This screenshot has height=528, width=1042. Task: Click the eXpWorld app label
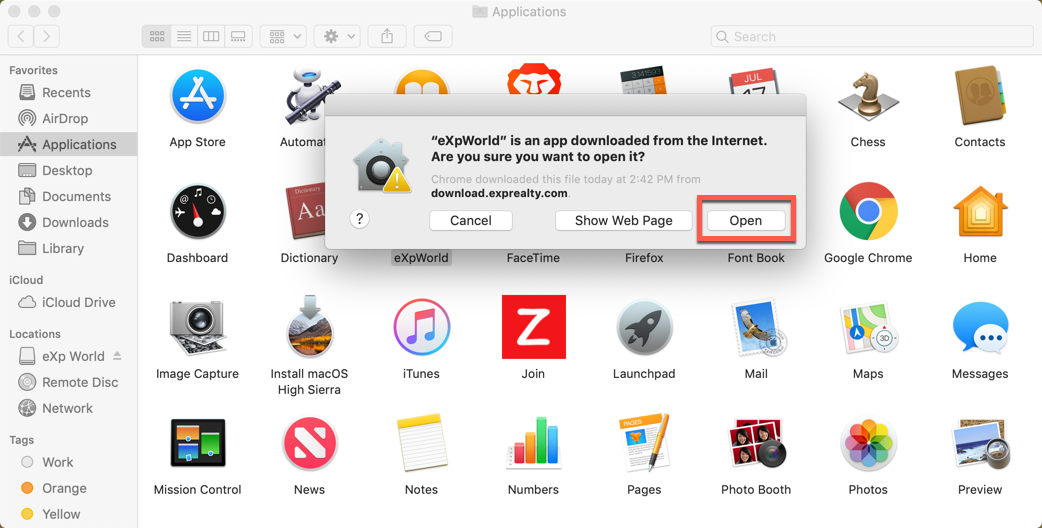point(421,258)
